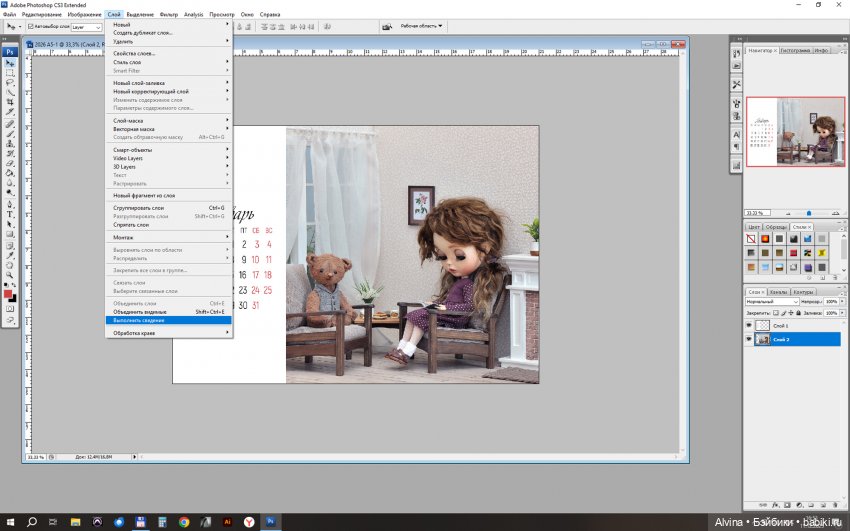Open the Нормальный blend mode dropdown
This screenshot has height=531, width=850.
(x=773, y=301)
